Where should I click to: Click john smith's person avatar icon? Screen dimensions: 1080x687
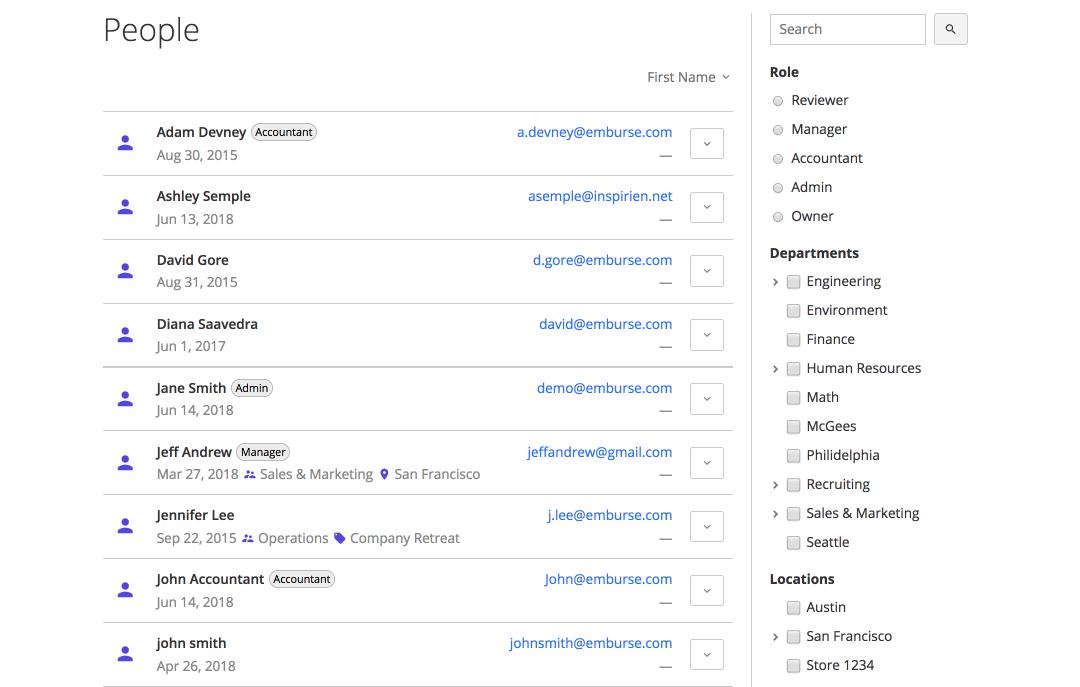[x=125, y=654]
